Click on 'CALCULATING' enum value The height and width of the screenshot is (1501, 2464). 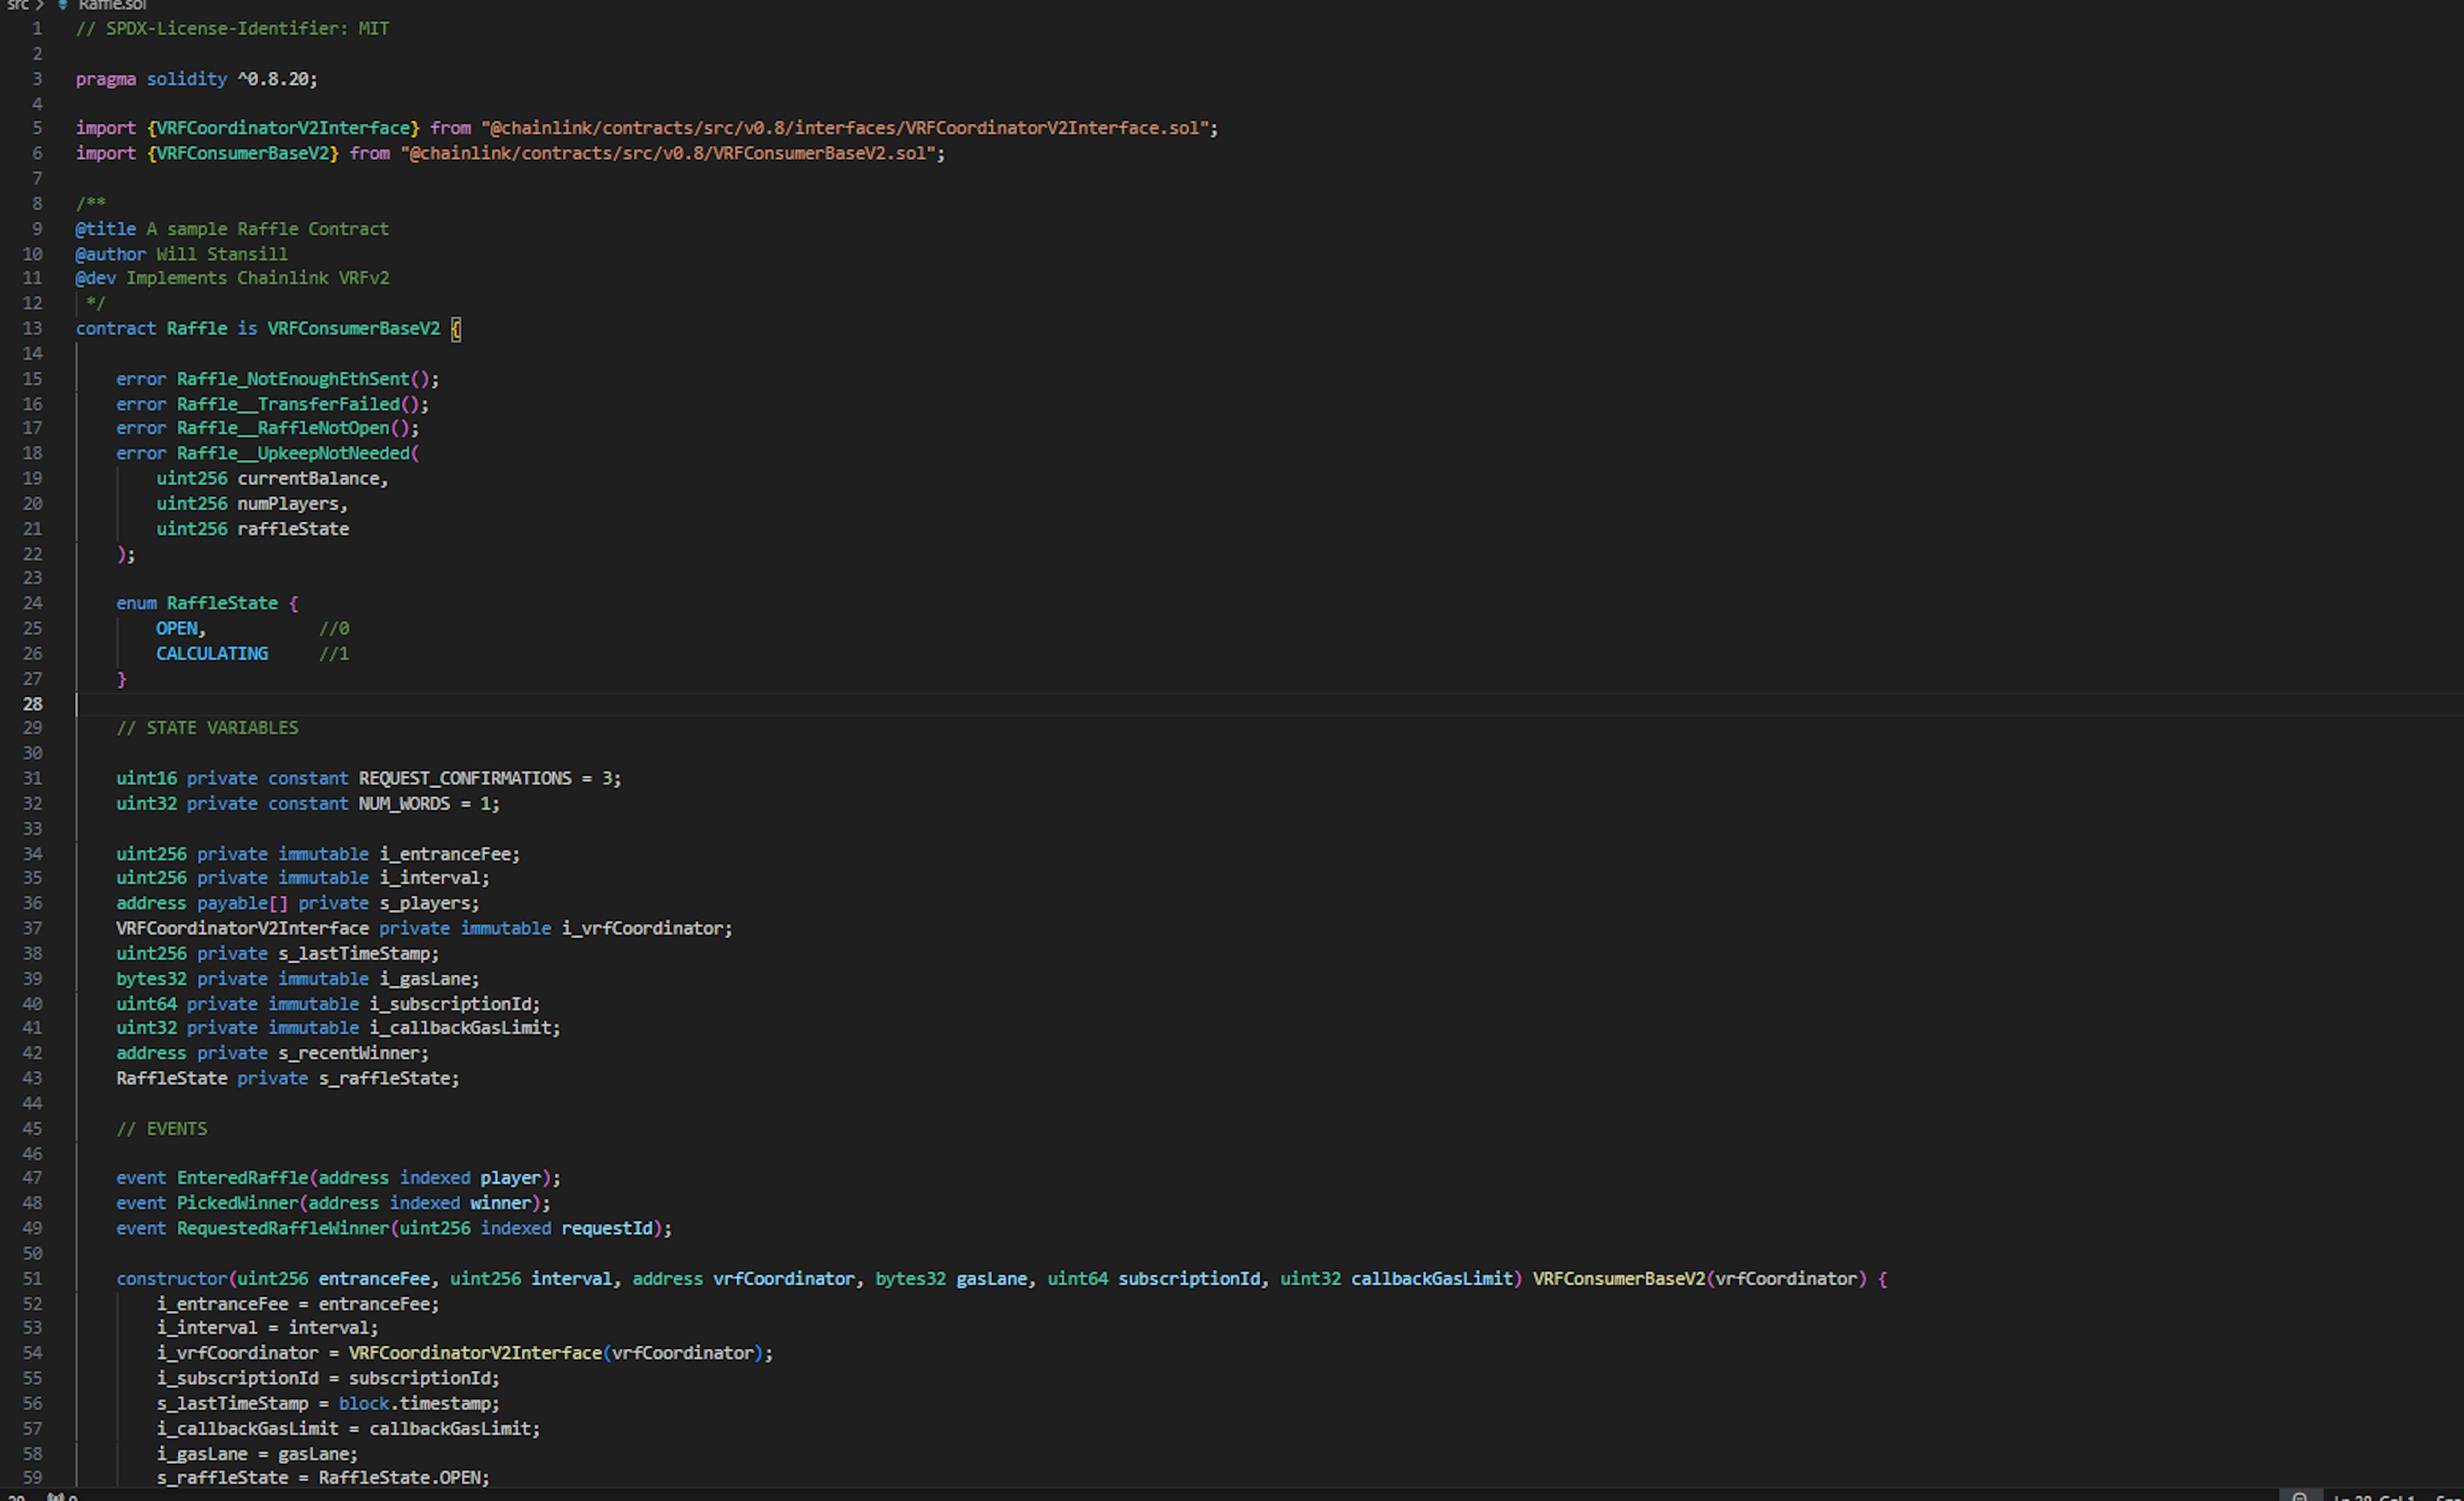point(211,653)
